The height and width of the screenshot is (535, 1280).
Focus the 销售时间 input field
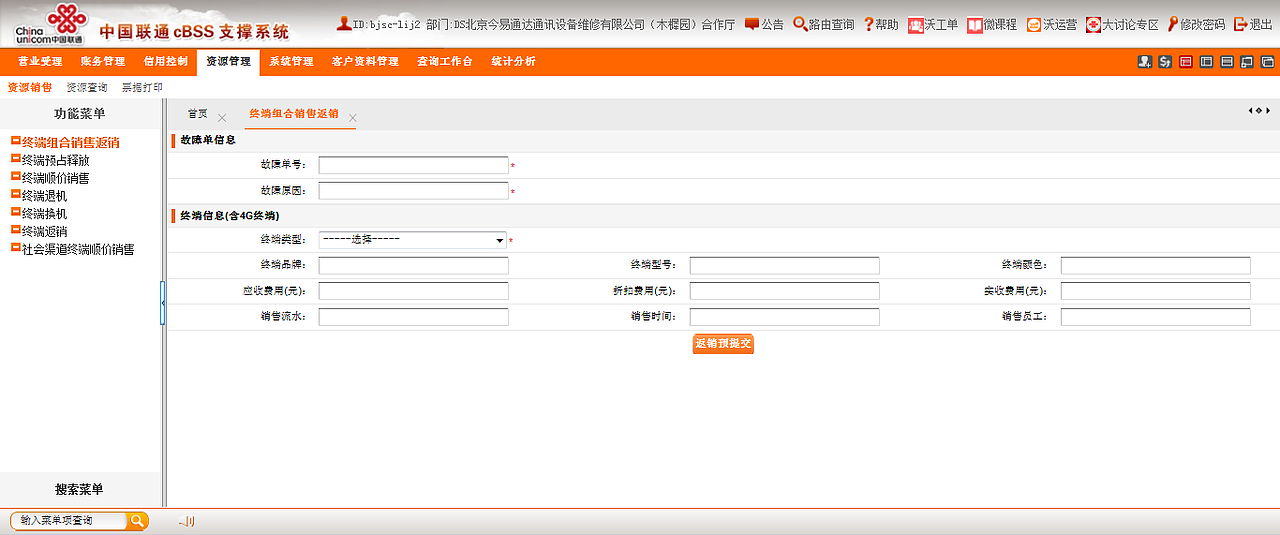click(x=784, y=317)
